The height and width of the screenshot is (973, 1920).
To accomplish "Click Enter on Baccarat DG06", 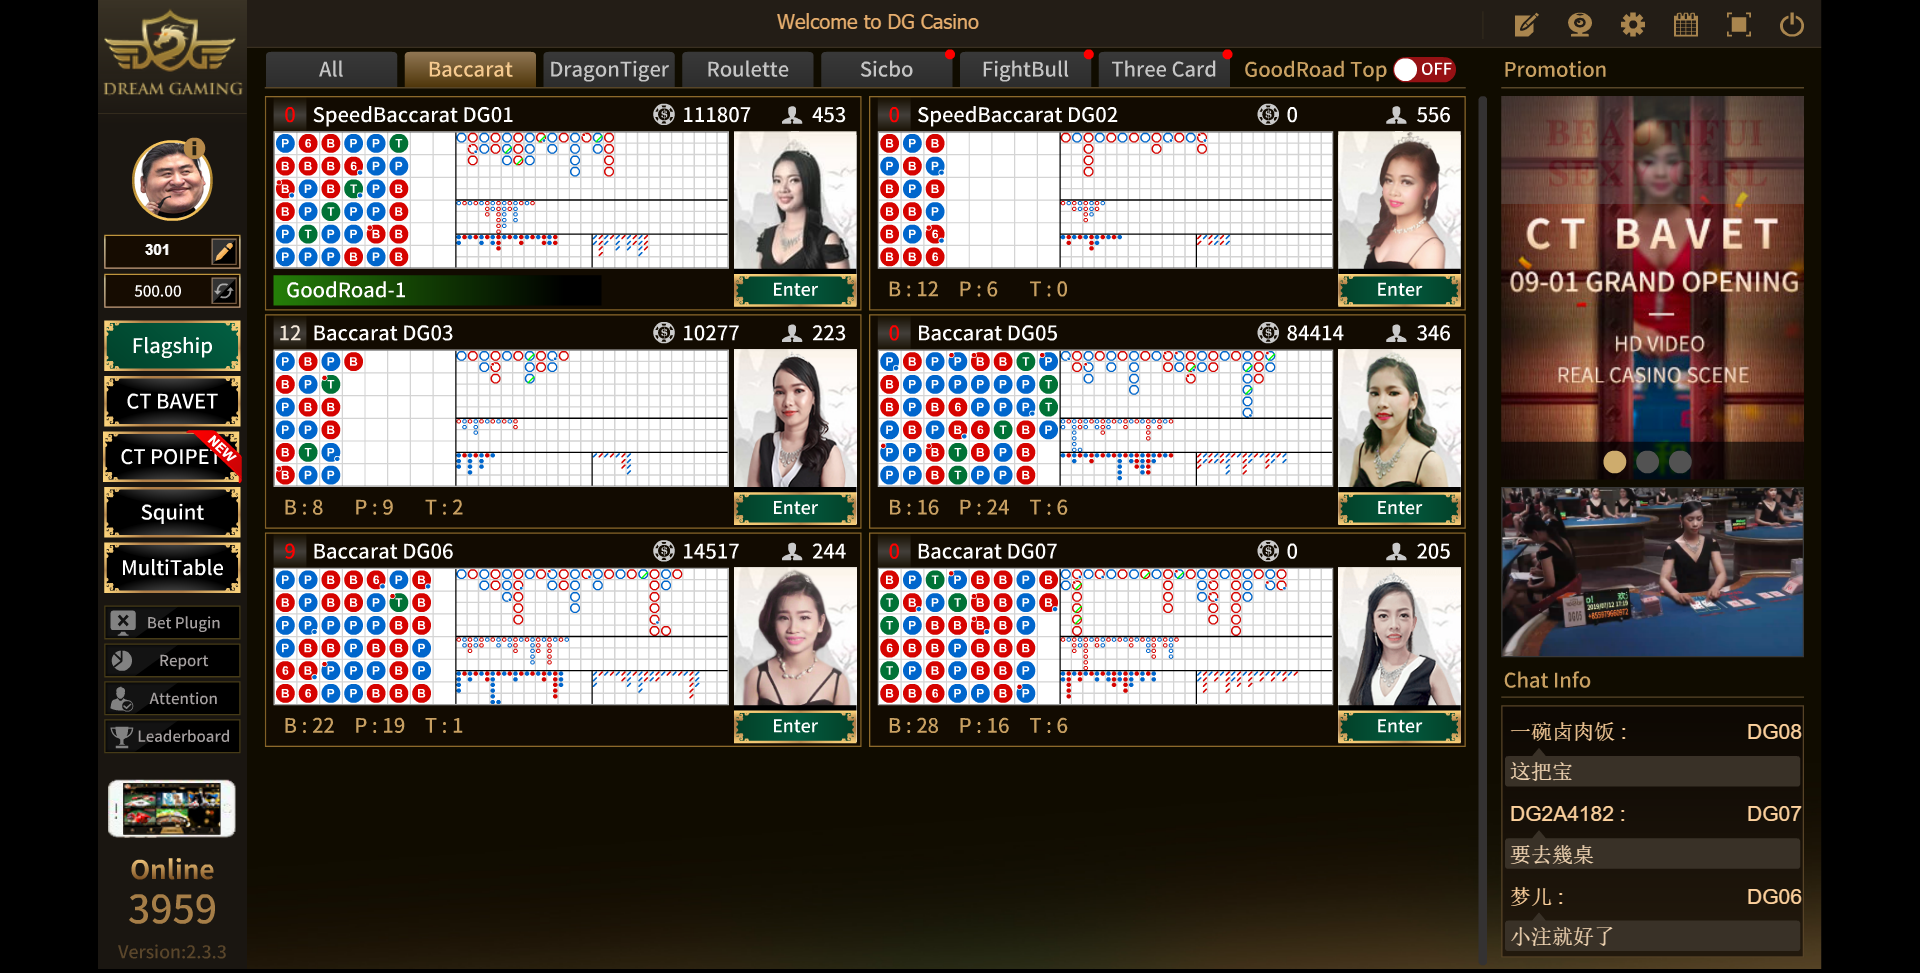I will click(x=795, y=726).
